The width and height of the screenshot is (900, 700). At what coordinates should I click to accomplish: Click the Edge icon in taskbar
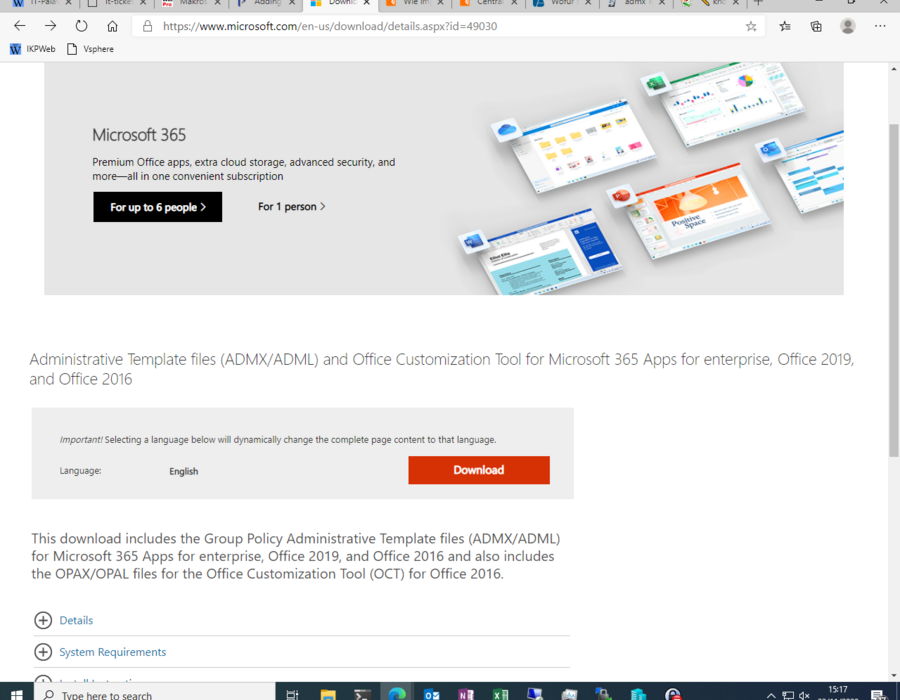click(397, 694)
